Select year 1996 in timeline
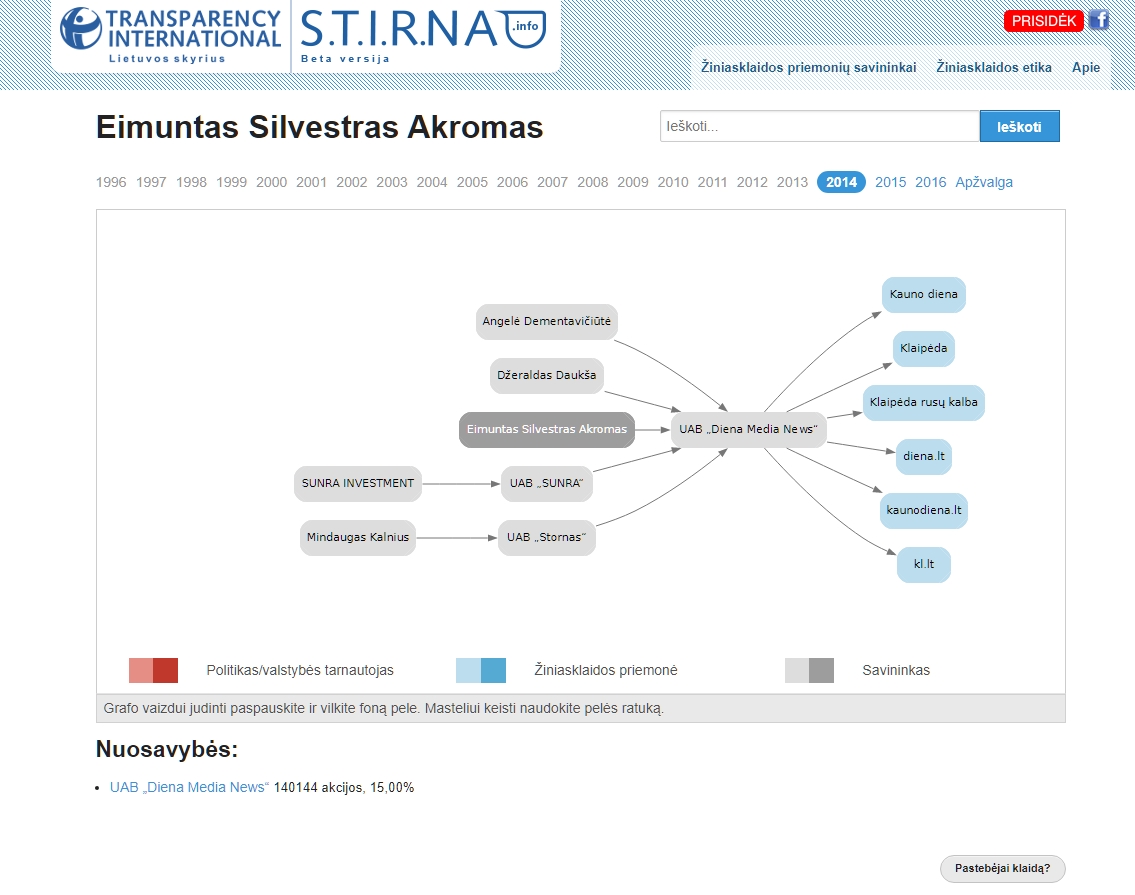 pyautogui.click(x=111, y=182)
